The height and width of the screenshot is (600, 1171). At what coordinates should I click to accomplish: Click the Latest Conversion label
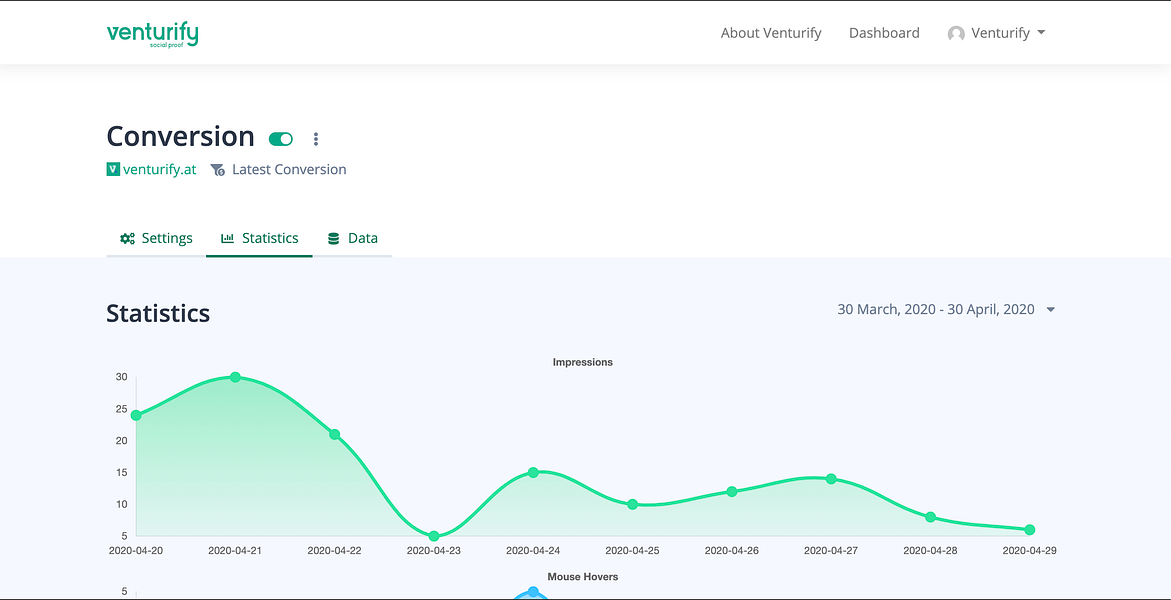pos(289,170)
